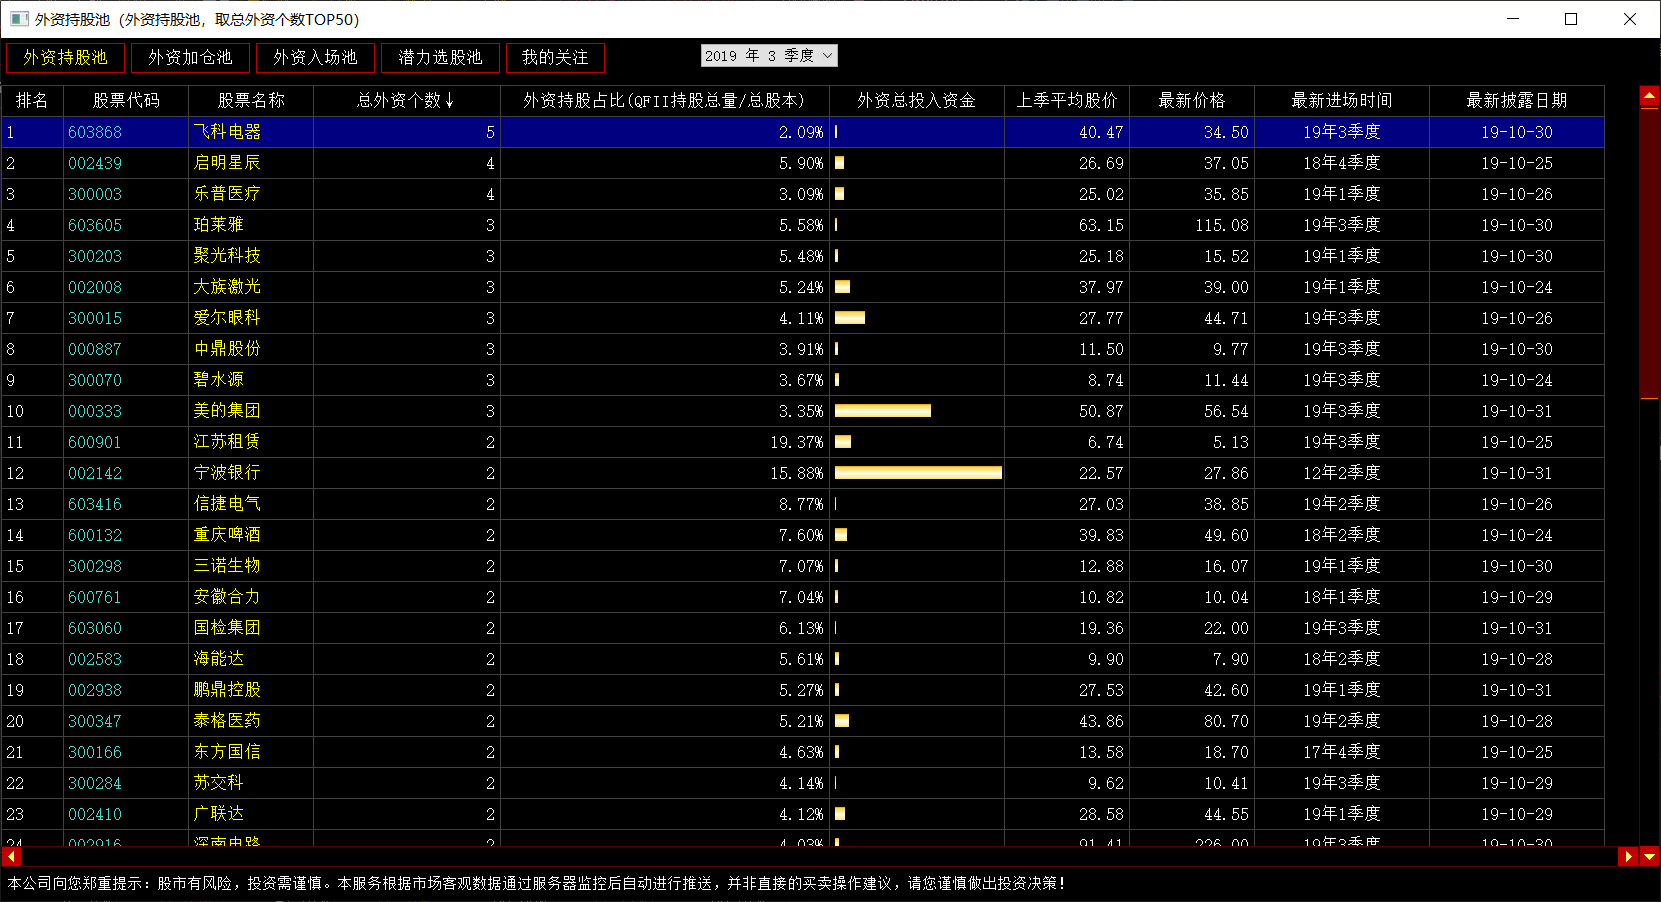Open the 潜力选股池 tab

coord(440,58)
